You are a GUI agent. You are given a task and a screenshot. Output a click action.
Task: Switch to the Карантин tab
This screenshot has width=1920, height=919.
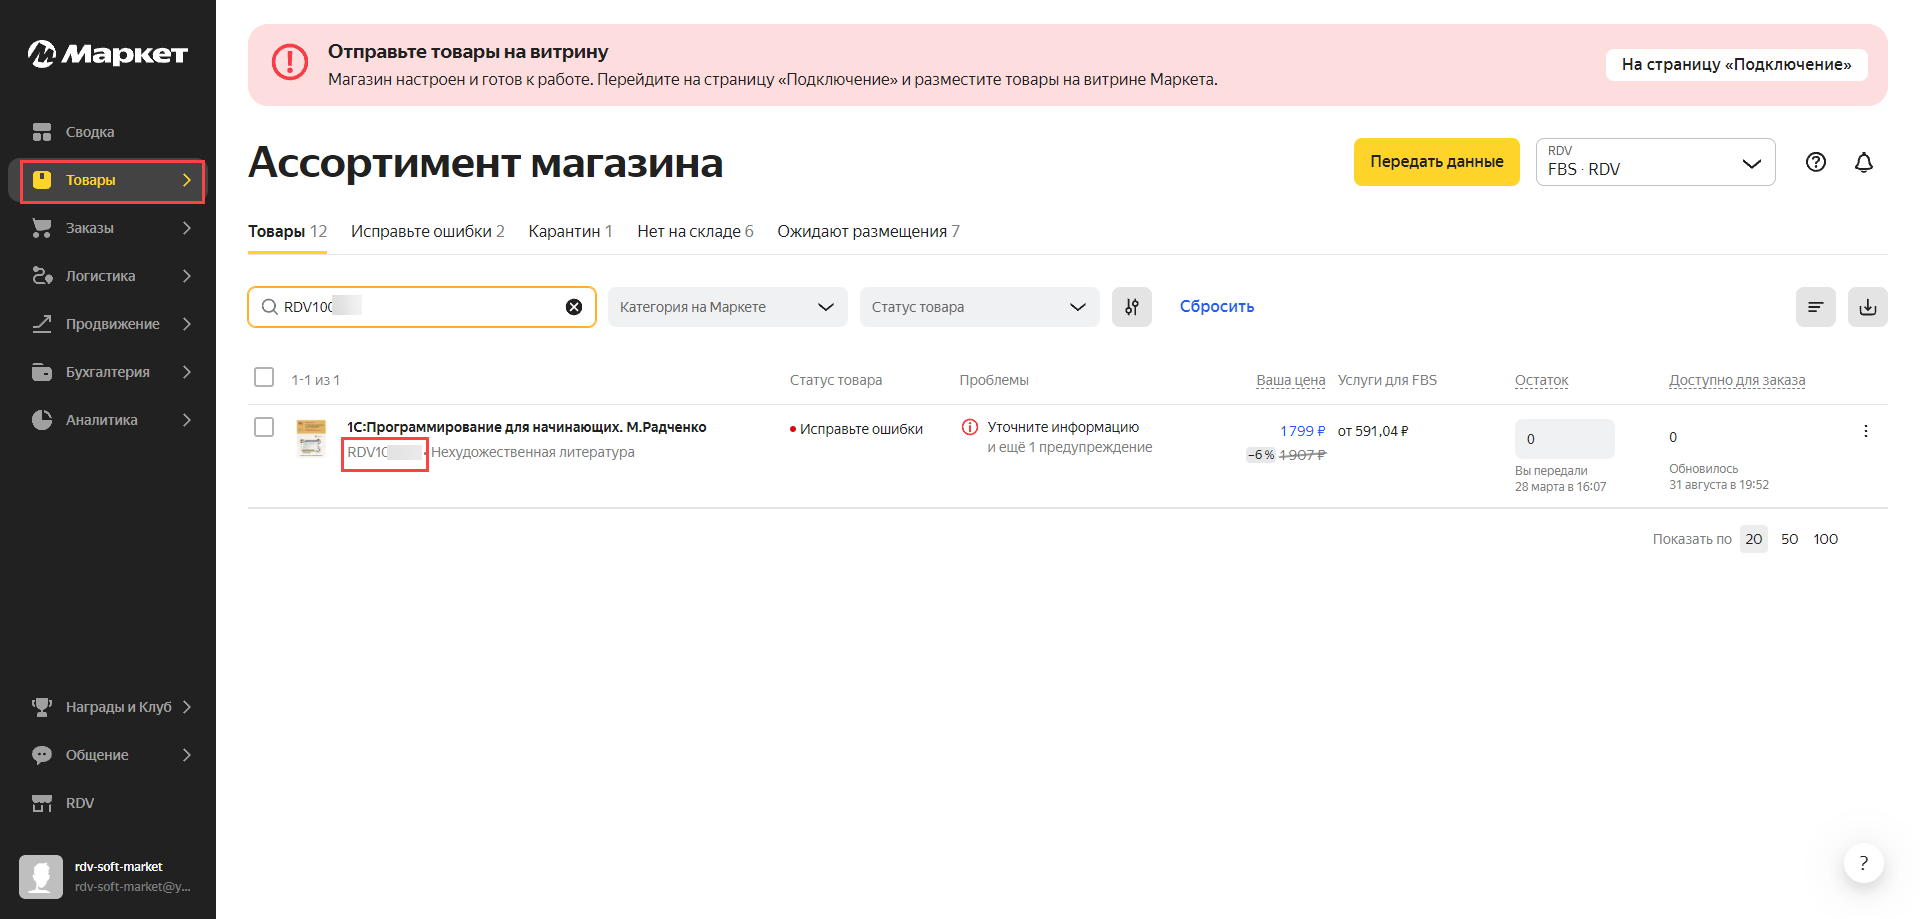click(x=570, y=231)
